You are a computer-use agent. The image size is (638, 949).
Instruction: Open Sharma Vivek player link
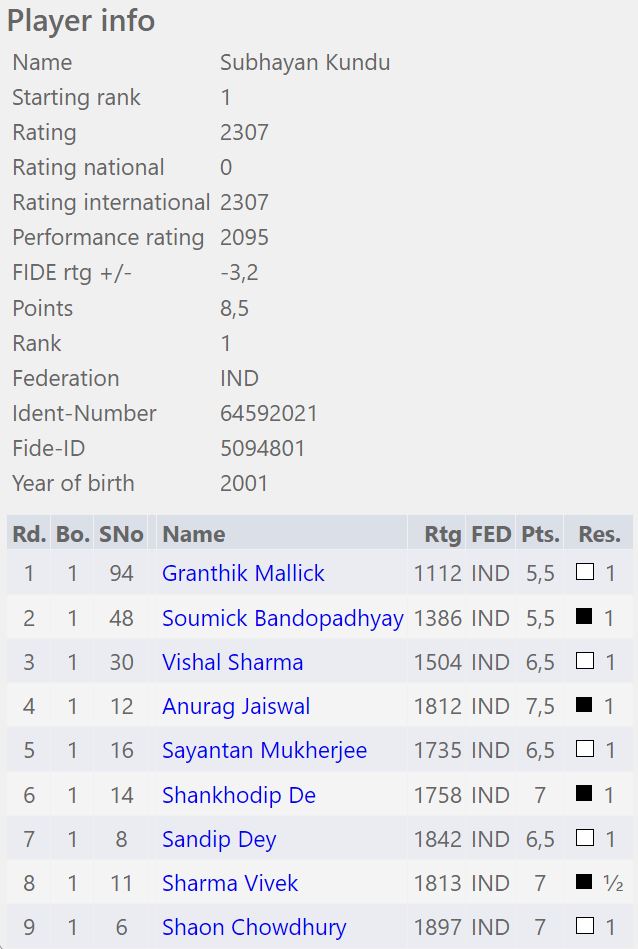[230, 884]
